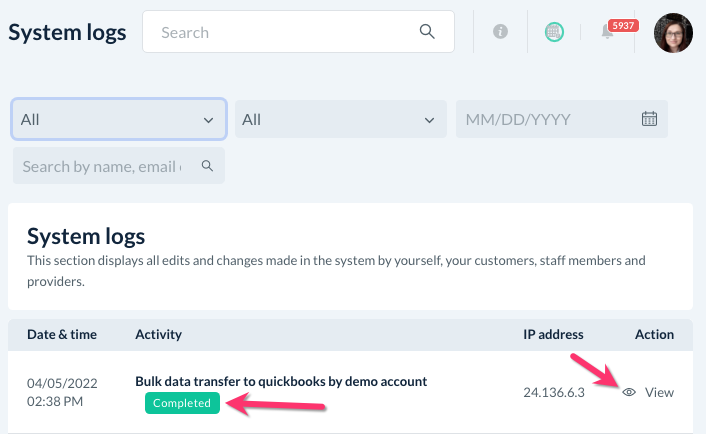The height and width of the screenshot is (434, 706).
Task: Click magnifier icon in name search filter
Action: tap(207, 166)
